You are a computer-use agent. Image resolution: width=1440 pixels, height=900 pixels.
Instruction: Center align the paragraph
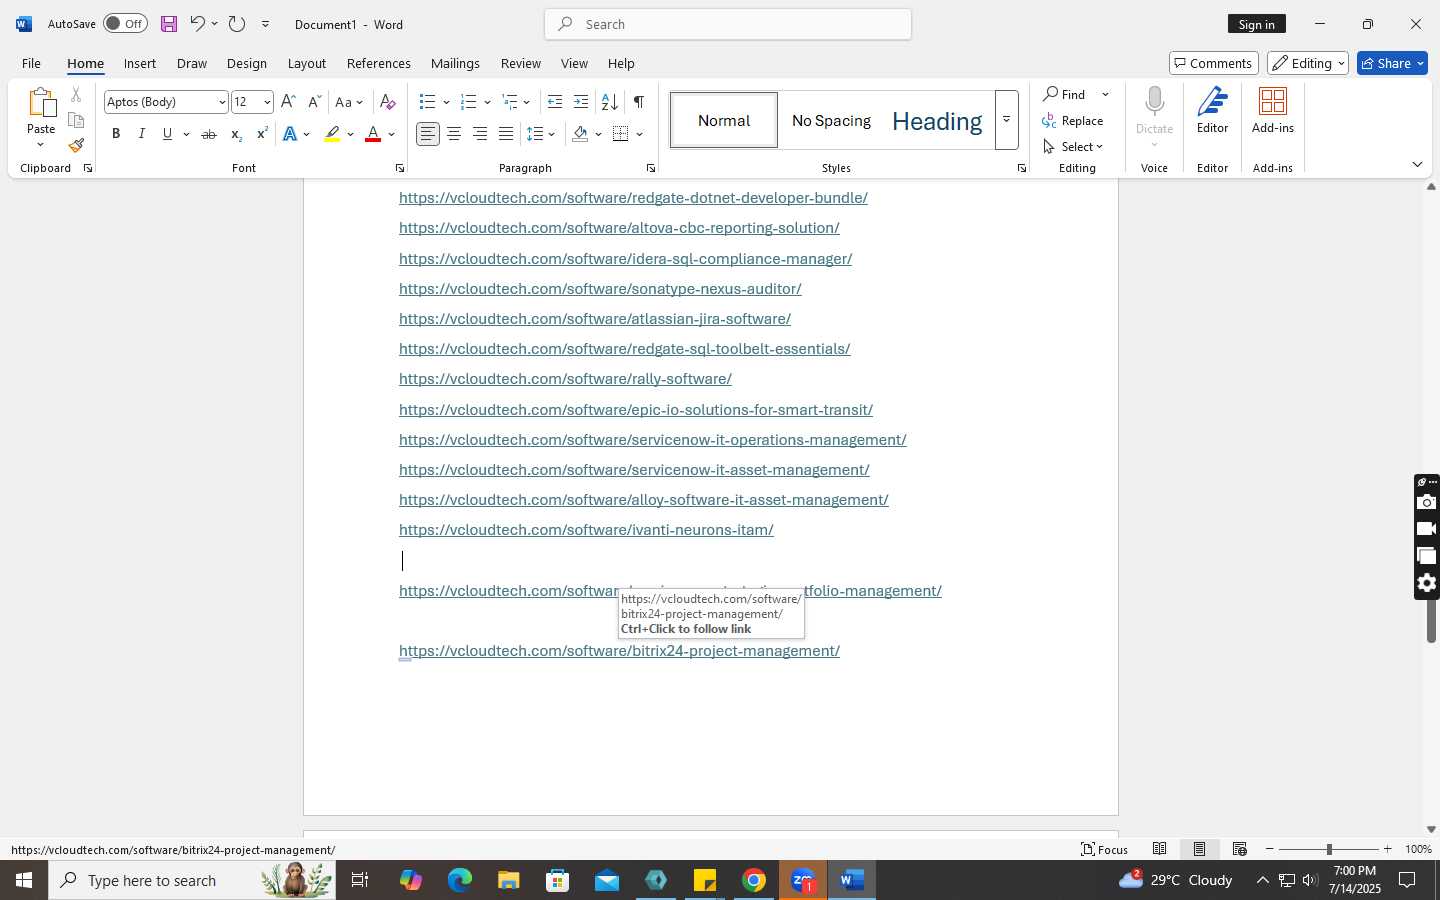coord(454,134)
